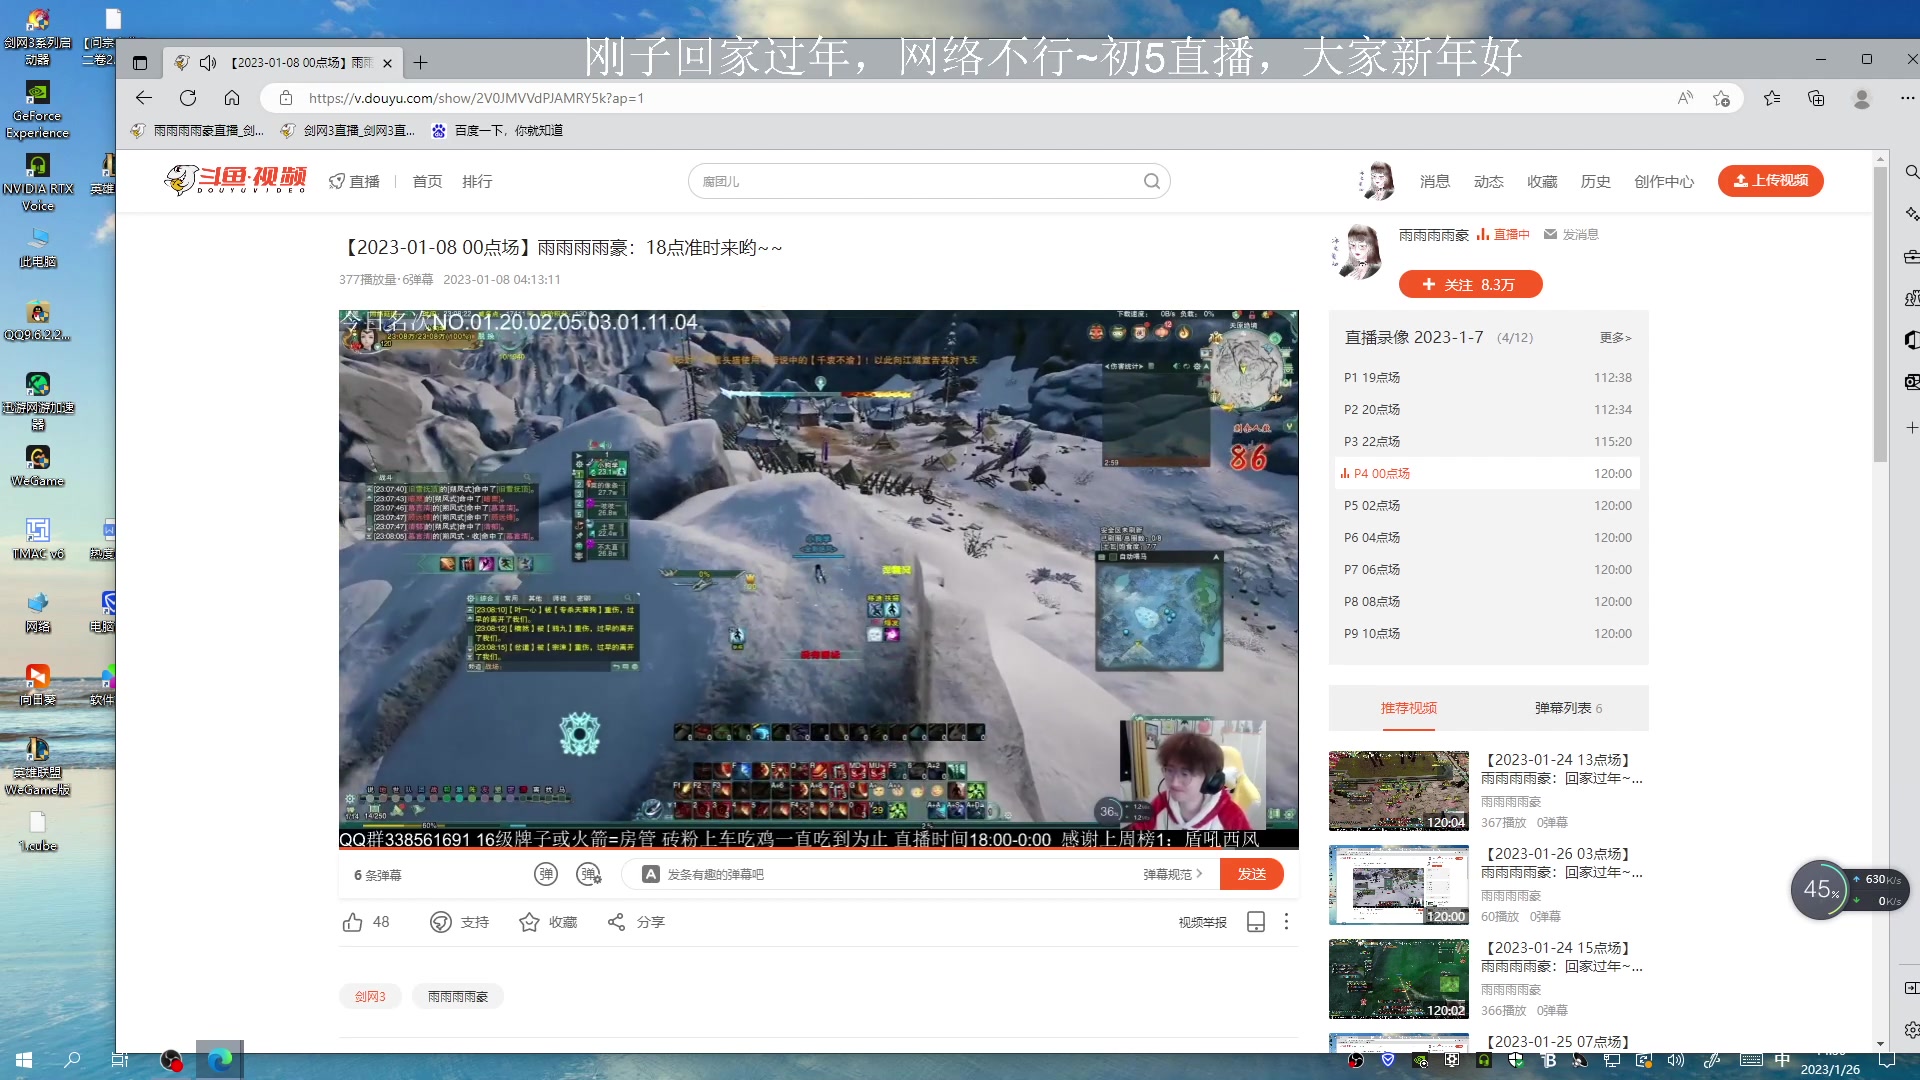Send the danmaku with 发送

click(x=1252, y=875)
